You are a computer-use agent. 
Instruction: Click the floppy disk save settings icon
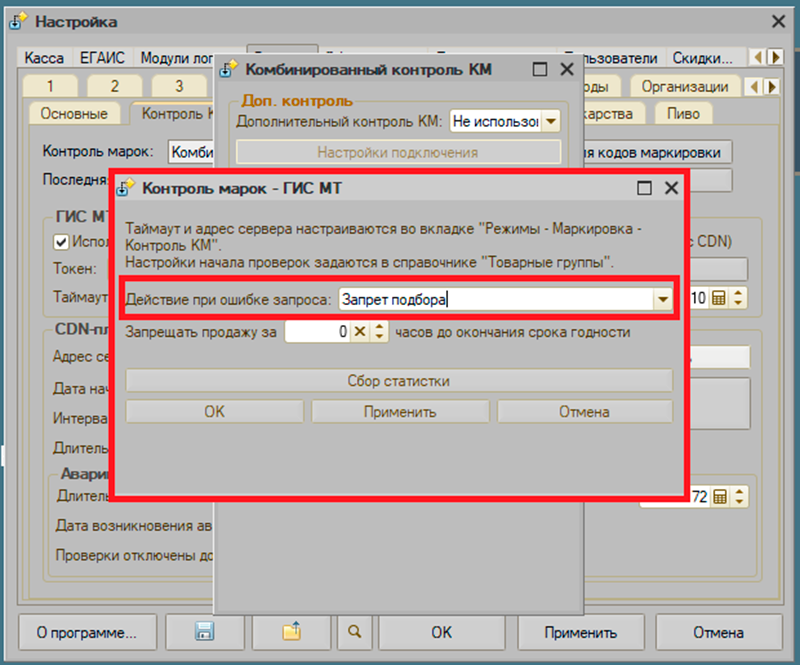click(x=204, y=632)
